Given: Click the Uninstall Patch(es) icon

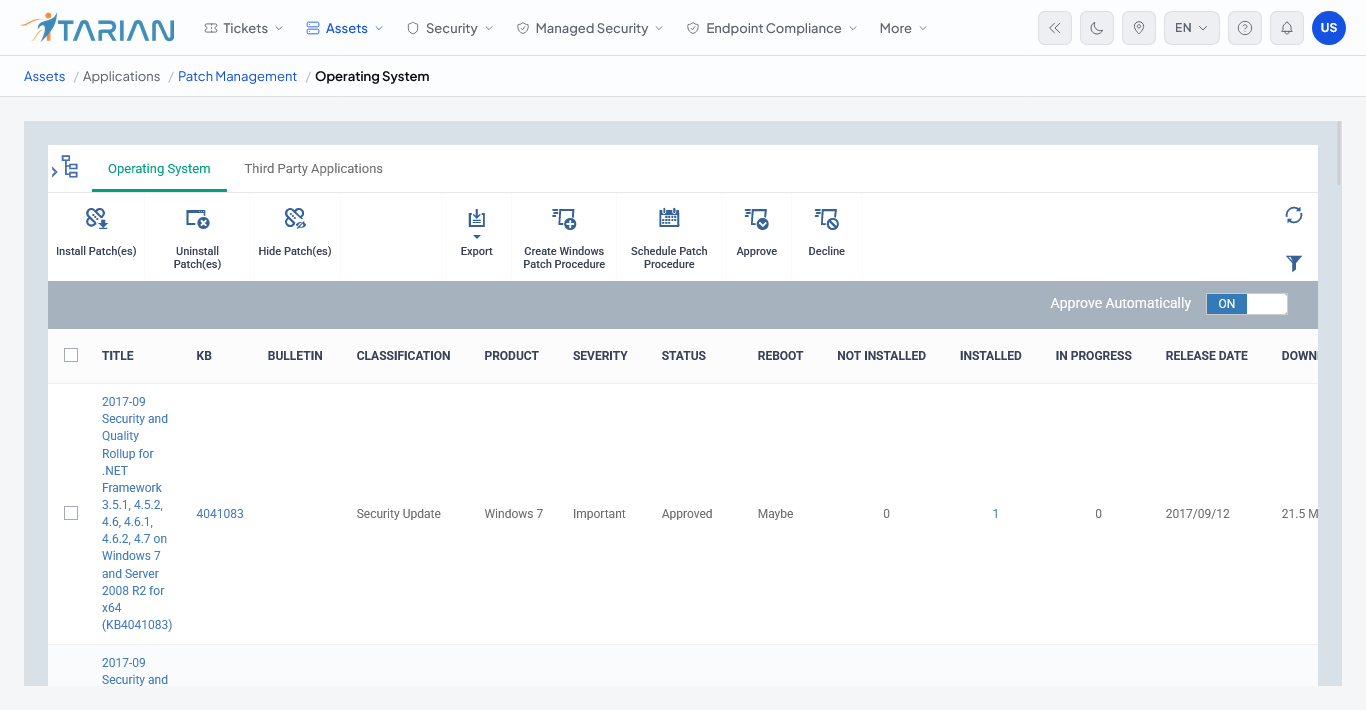Looking at the screenshot, I should 197,218.
